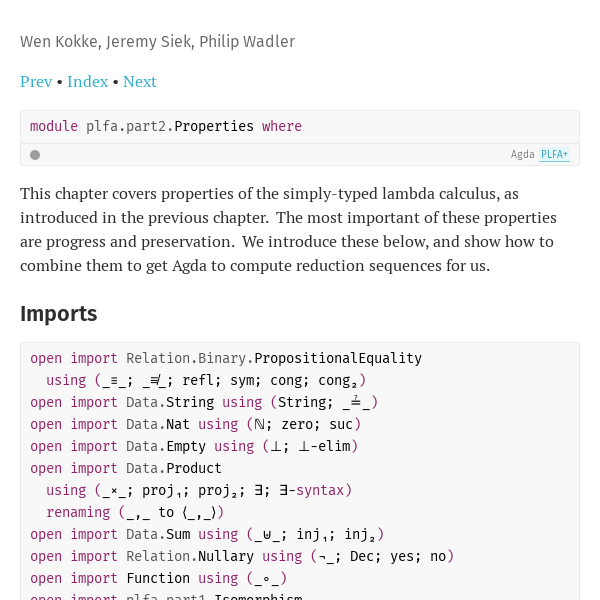
Task: Open the Data.Nat module link
Action: pos(158,424)
